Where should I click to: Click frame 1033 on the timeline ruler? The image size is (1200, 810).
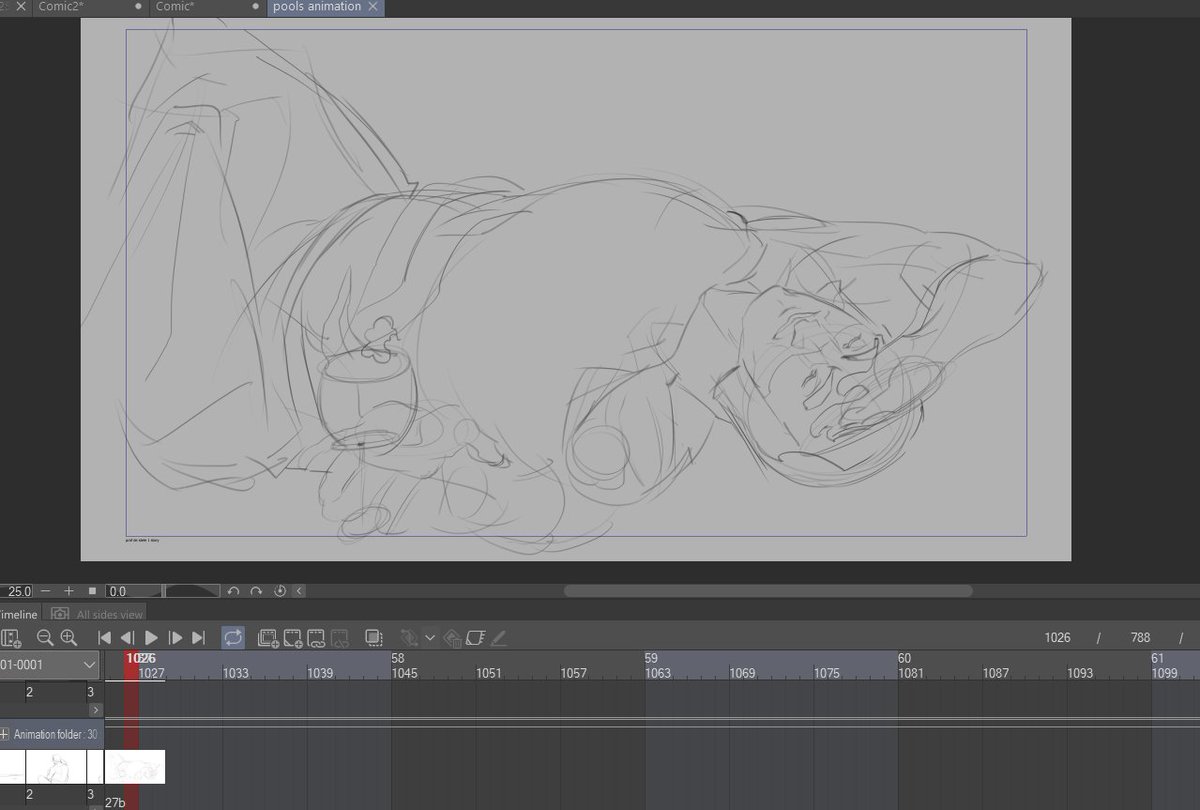coord(236,673)
